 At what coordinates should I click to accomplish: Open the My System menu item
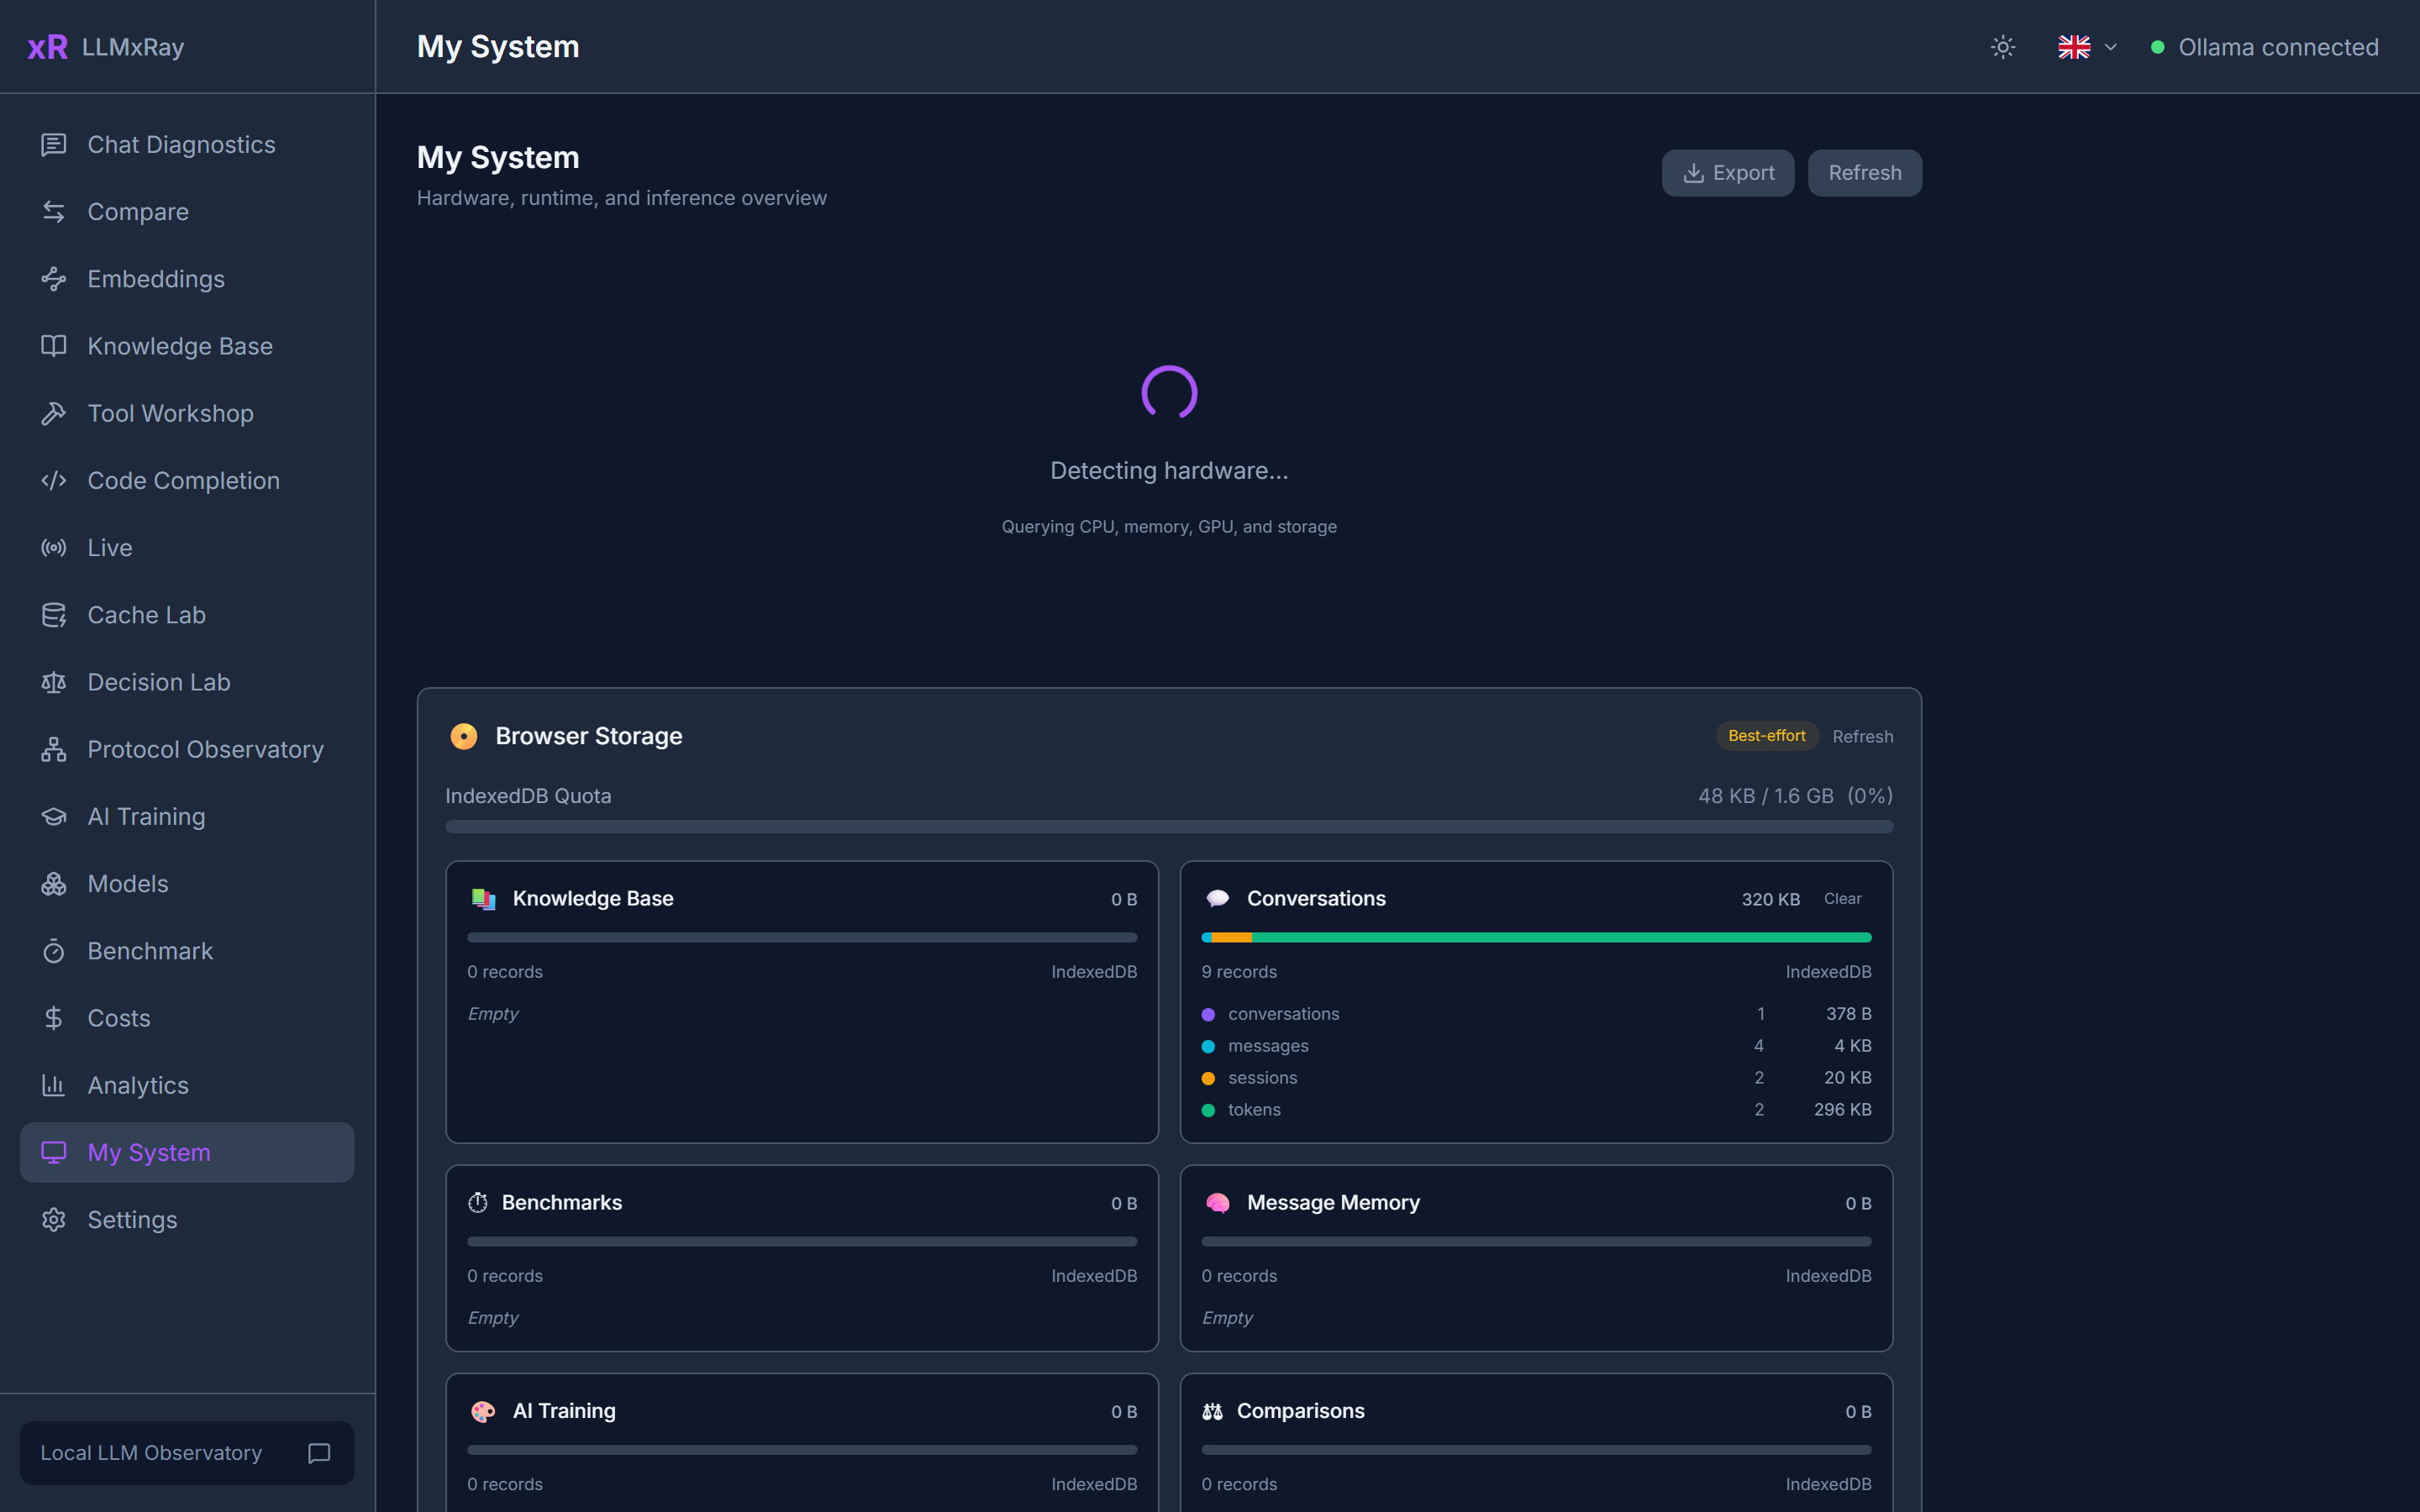187,1152
